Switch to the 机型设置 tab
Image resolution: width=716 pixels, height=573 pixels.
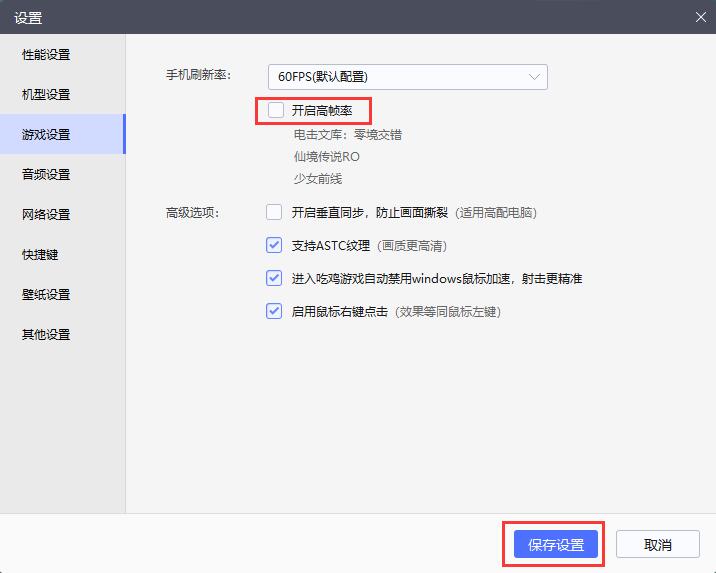pyautogui.click(x=47, y=95)
